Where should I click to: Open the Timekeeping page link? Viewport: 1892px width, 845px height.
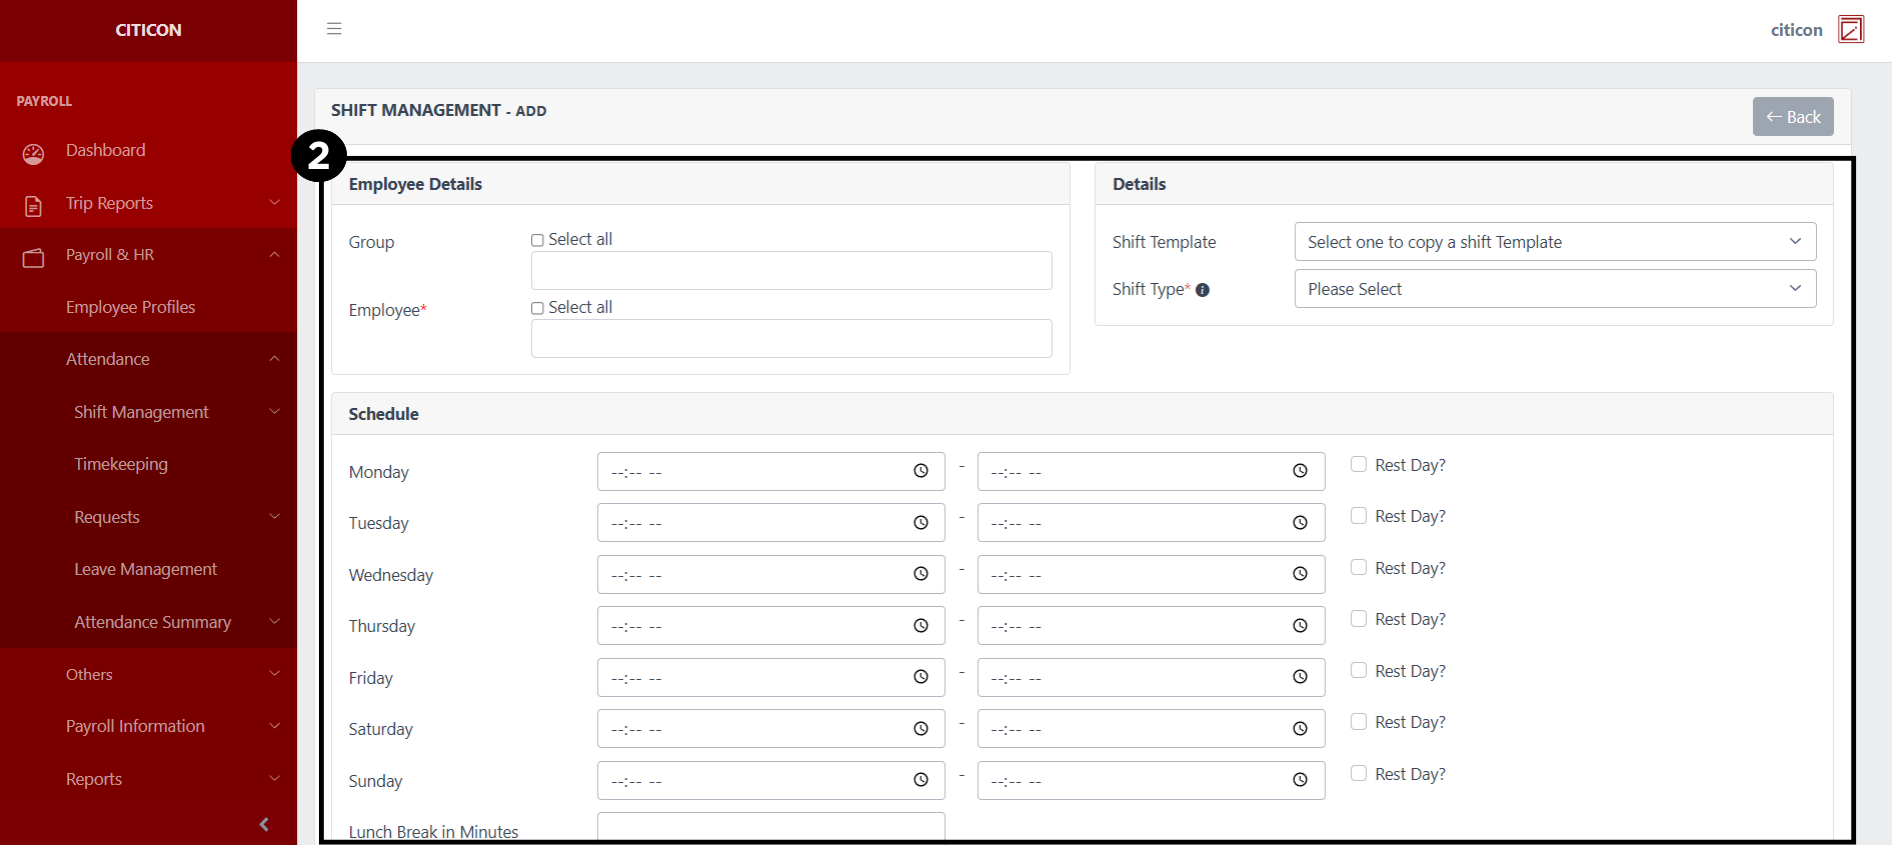(x=121, y=464)
